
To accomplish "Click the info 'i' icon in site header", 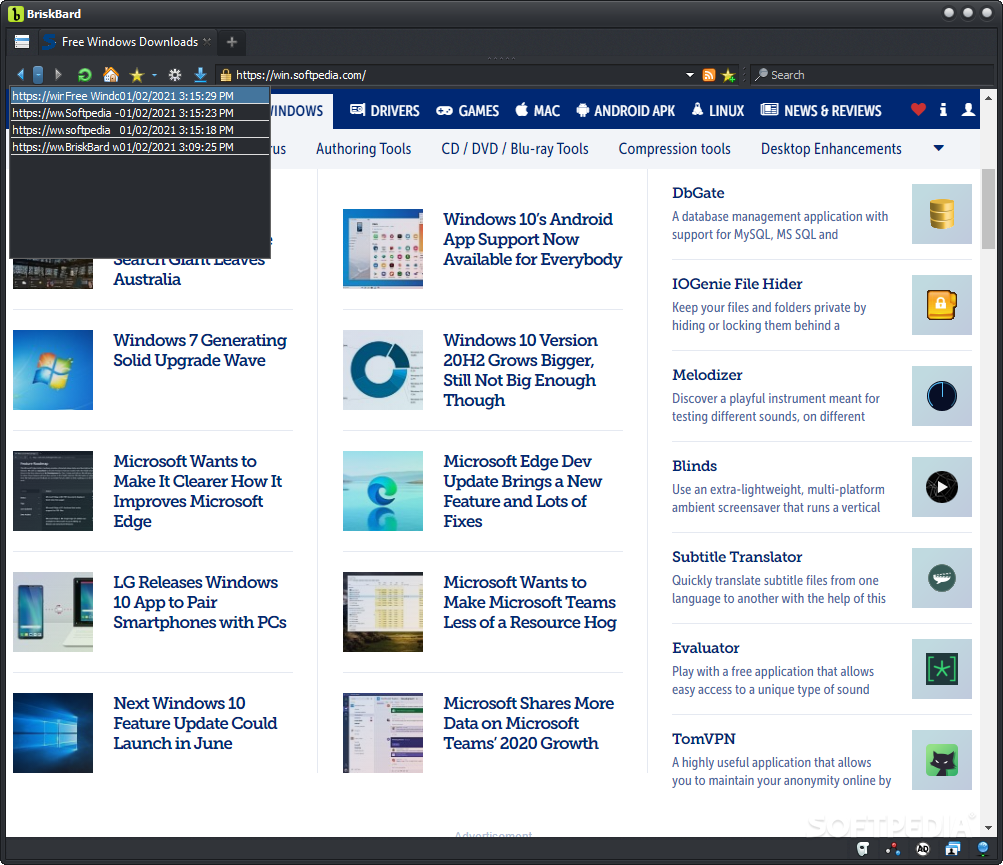I will 943,110.
